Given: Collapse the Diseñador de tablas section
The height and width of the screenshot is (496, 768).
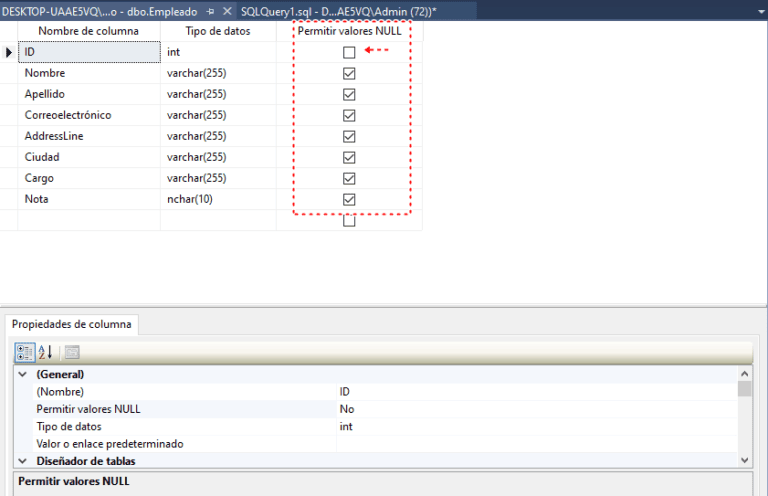Looking at the screenshot, I should coord(23,461).
